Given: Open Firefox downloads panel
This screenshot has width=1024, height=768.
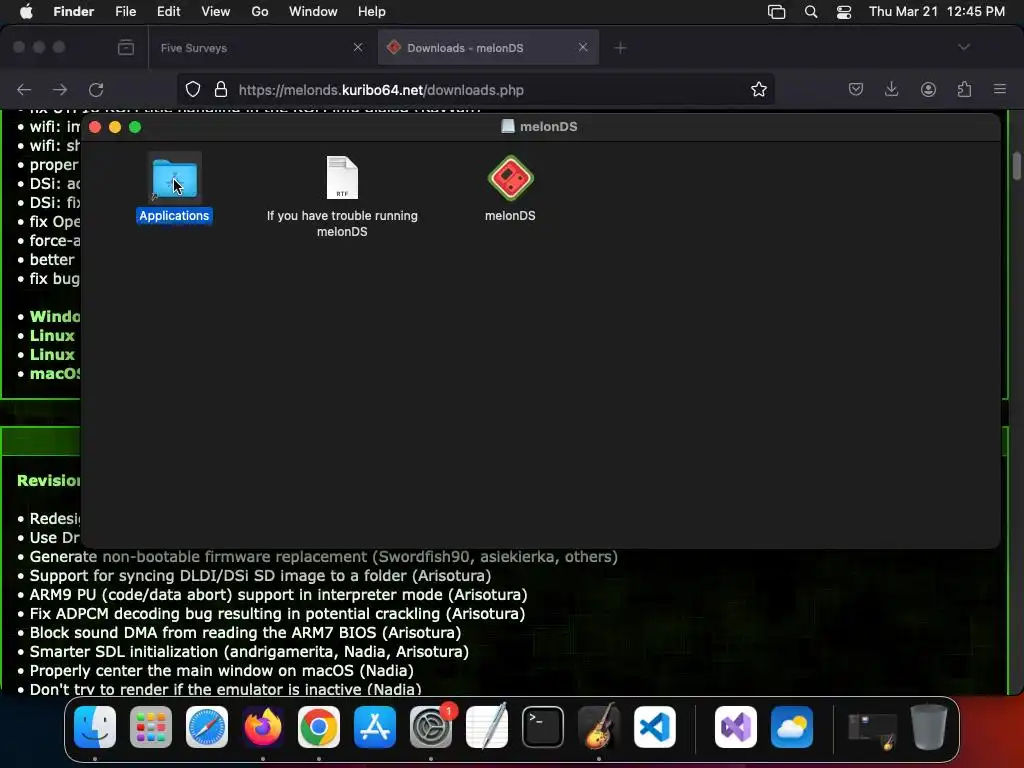Looking at the screenshot, I should [x=891, y=89].
